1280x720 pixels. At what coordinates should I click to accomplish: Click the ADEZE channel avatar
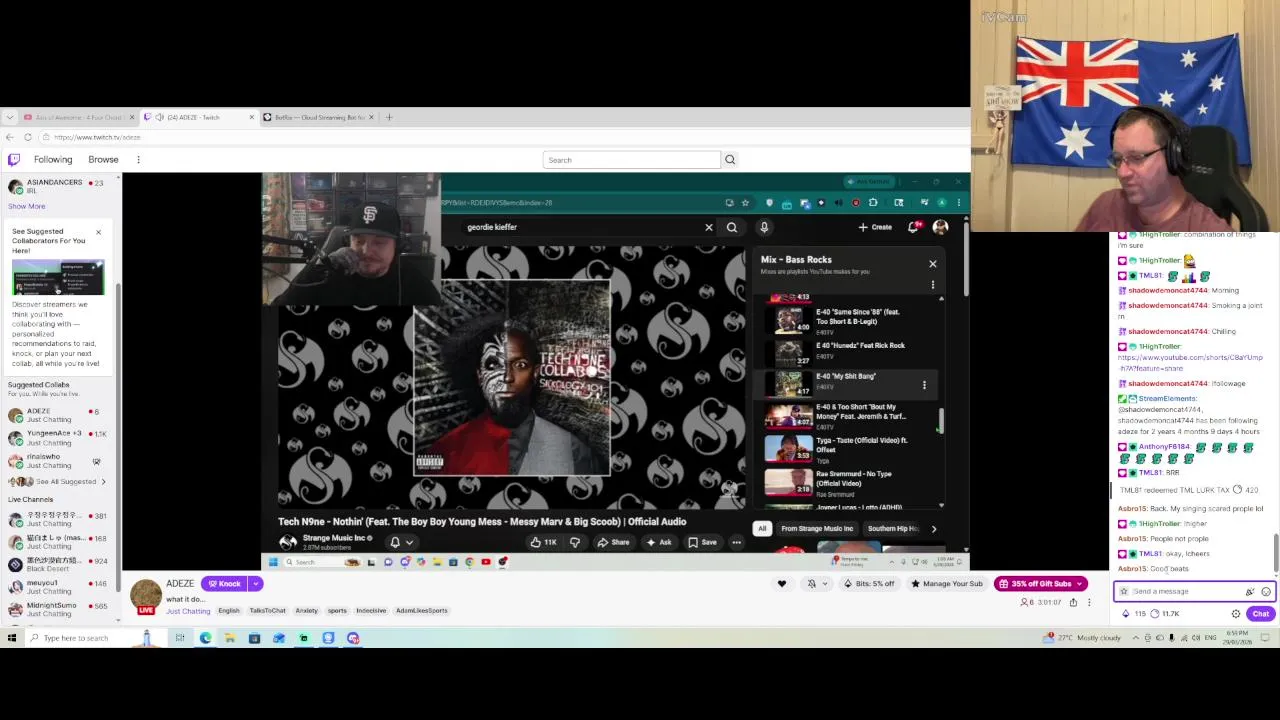pos(146,594)
